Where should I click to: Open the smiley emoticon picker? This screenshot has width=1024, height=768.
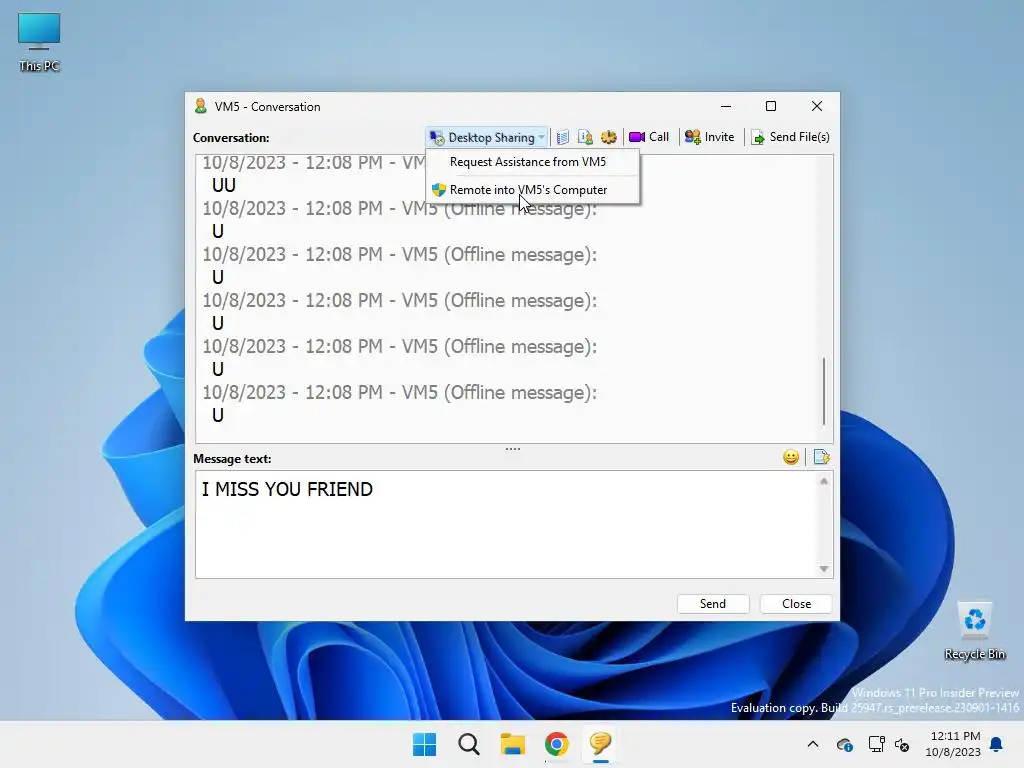coord(791,457)
